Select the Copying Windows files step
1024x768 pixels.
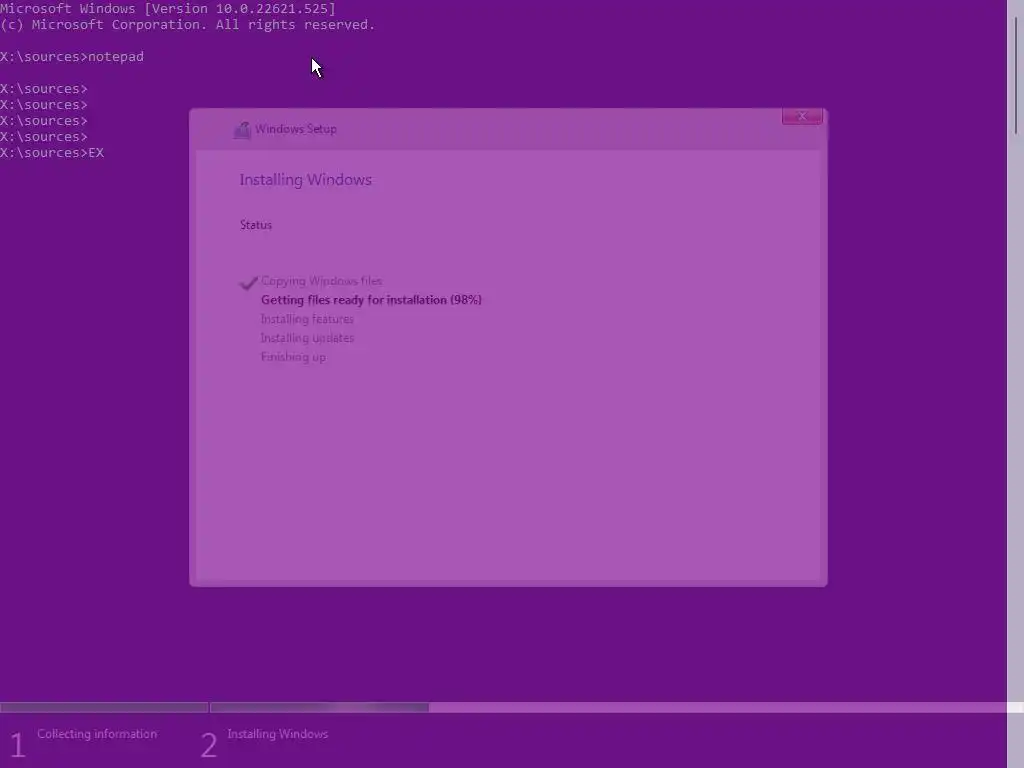tap(321, 281)
